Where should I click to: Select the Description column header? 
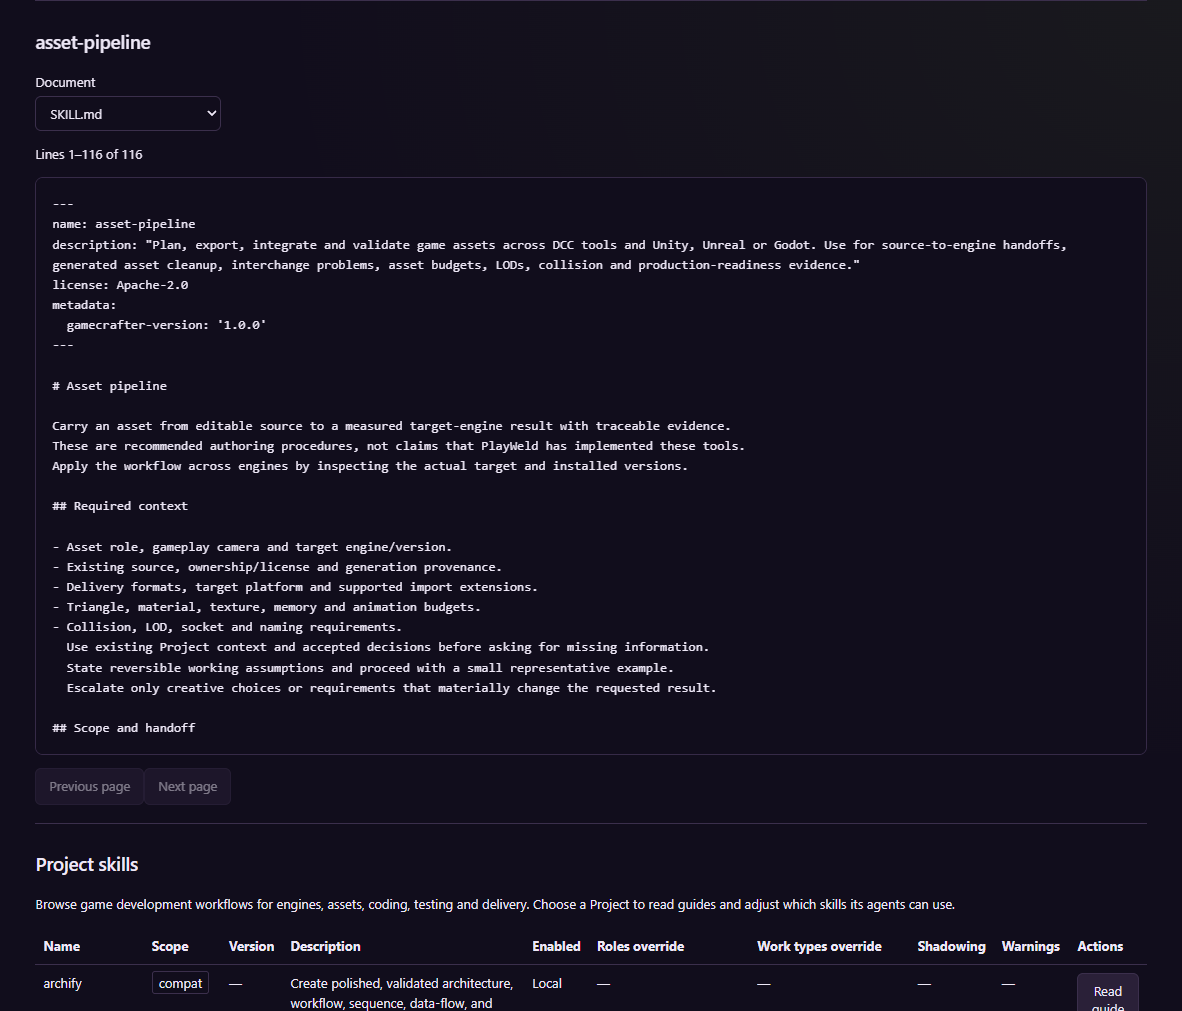click(x=325, y=946)
